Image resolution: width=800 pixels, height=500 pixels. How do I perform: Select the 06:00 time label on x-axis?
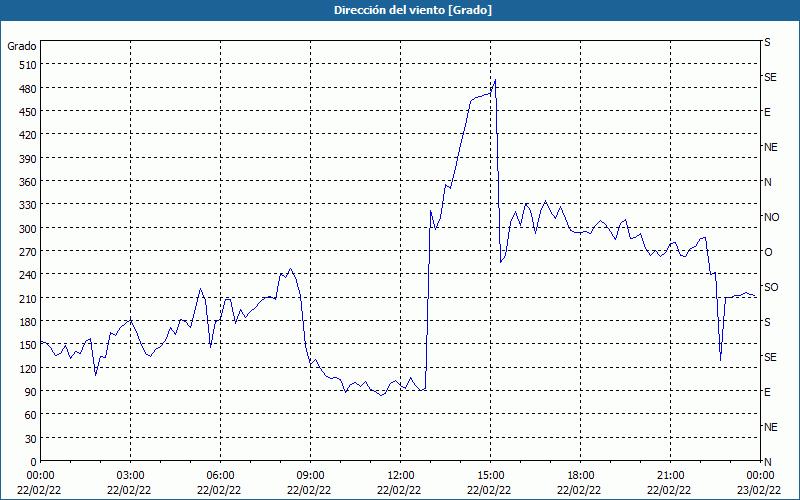point(220,476)
